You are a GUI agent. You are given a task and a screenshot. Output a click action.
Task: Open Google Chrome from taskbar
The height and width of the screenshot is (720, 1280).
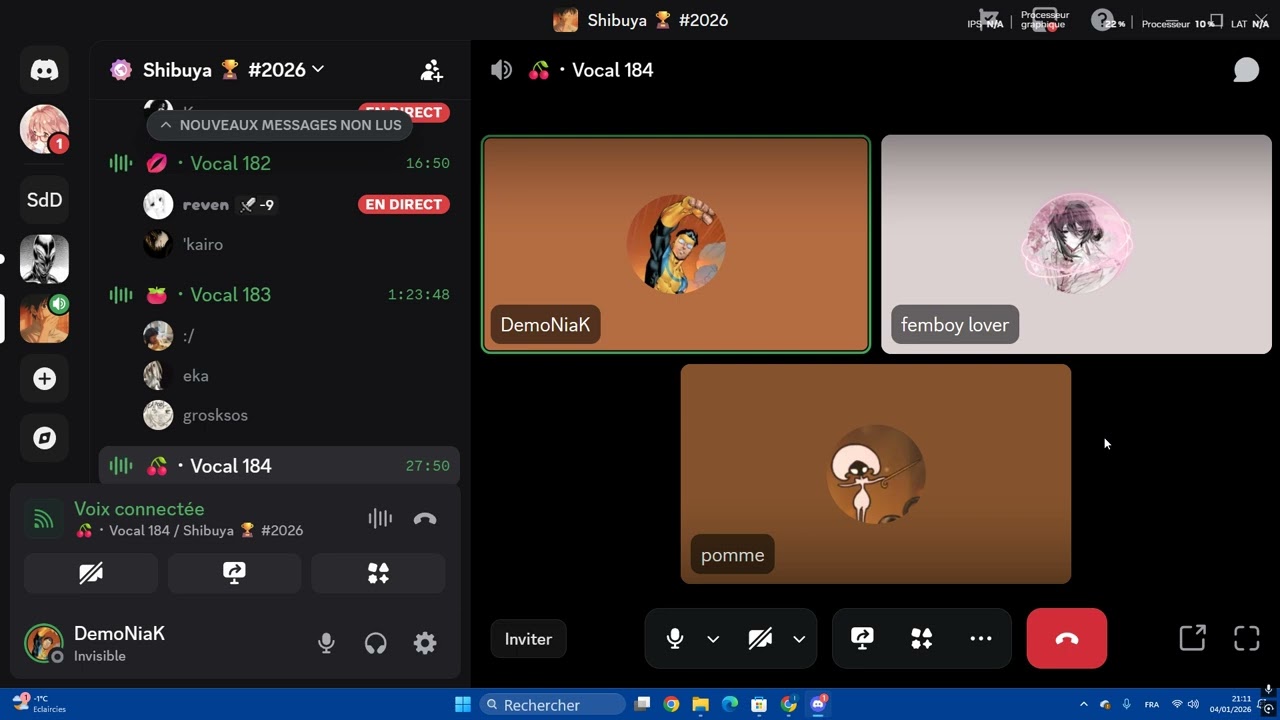click(671, 705)
